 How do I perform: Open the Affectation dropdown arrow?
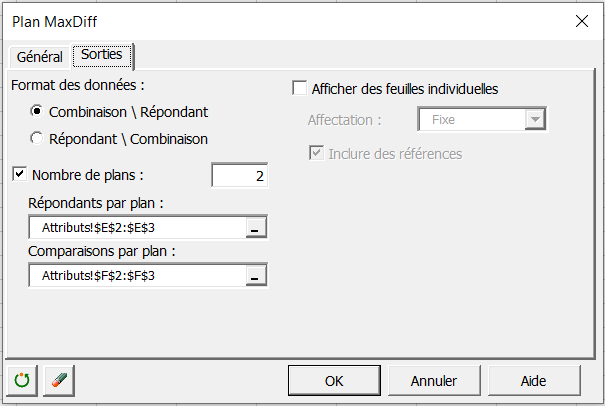536,120
